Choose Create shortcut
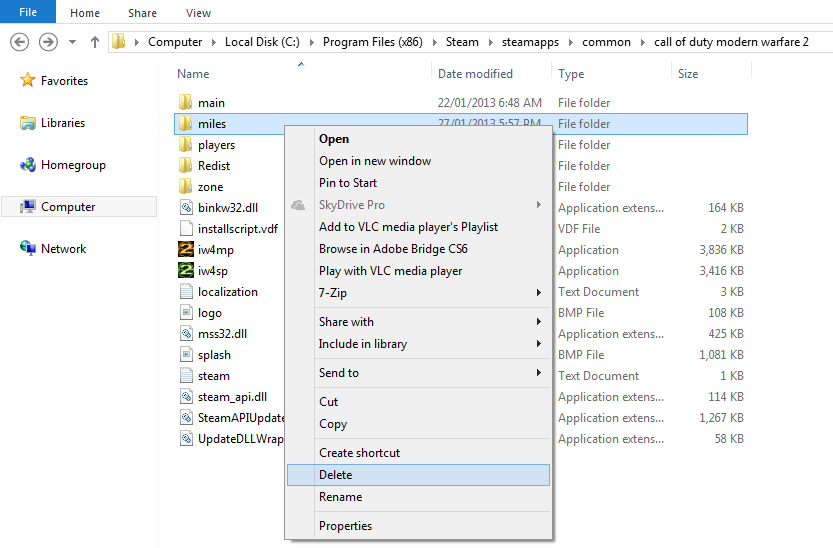The width and height of the screenshot is (833, 548). click(x=418, y=453)
